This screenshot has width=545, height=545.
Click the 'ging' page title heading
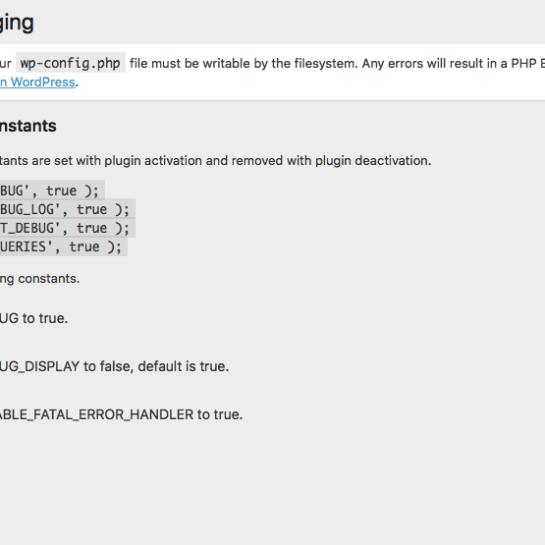click(x=17, y=24)
